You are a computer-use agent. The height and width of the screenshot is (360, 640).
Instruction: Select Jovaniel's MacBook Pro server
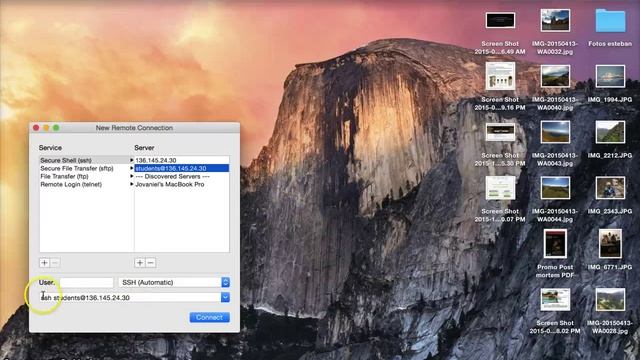(182, 184)
